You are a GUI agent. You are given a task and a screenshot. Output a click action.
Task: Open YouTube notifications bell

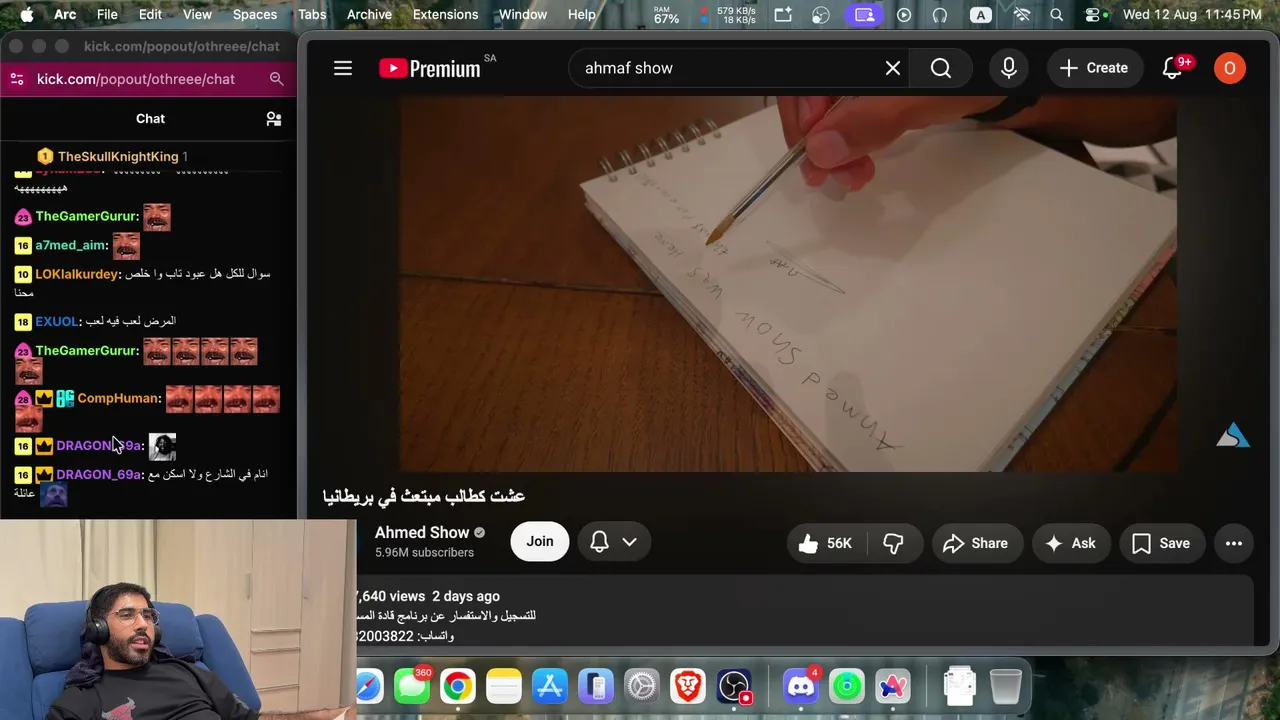pos(1173,68)
